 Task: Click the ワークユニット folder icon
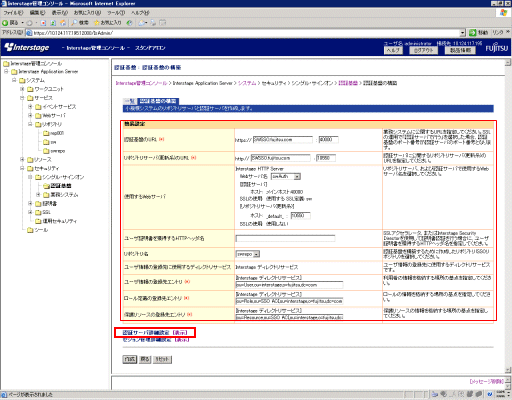pyautogui.click(x=30, y=89)
